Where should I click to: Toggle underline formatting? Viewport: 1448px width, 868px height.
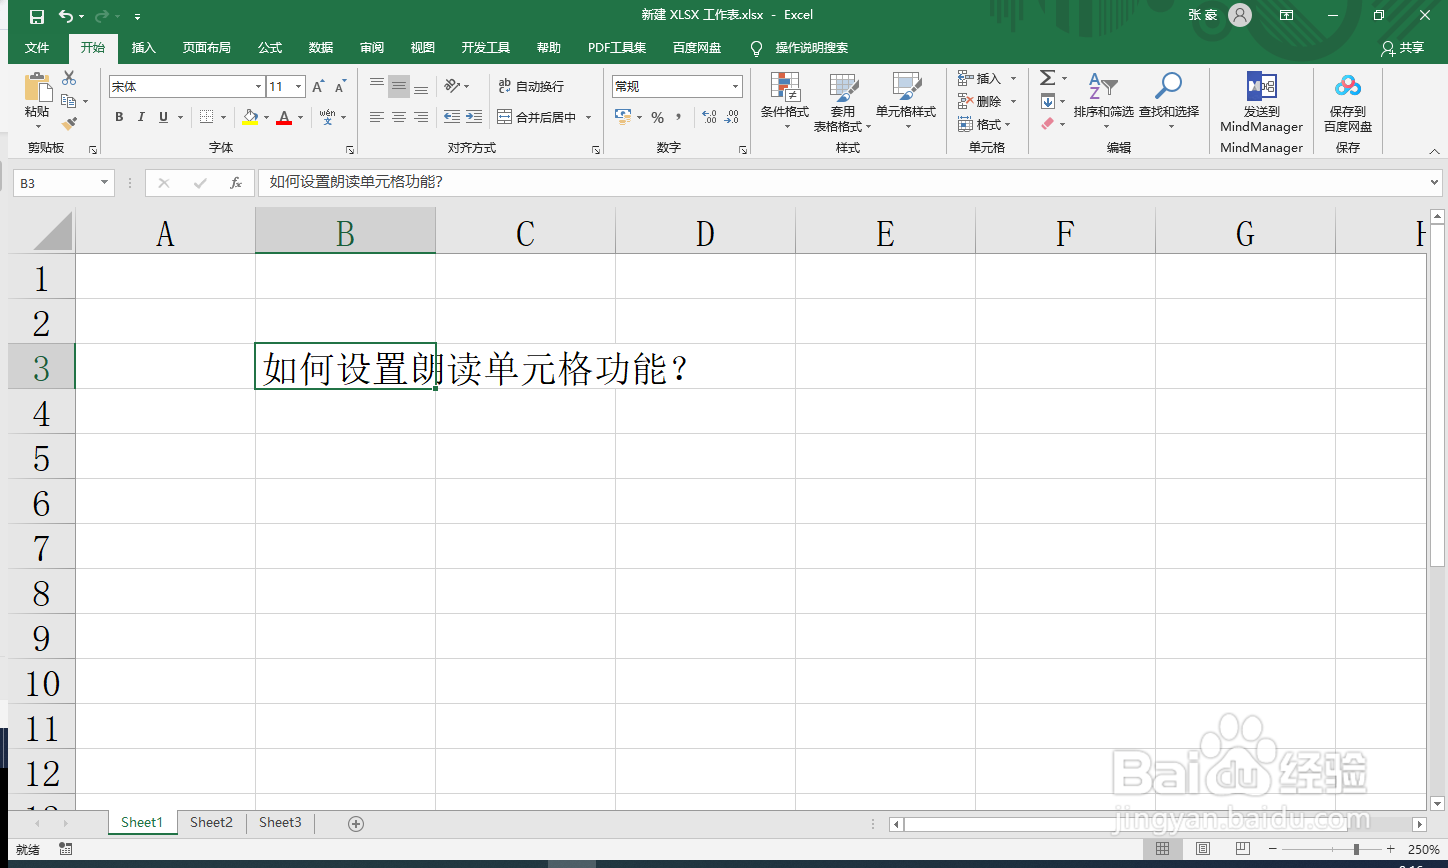(161, 117)
